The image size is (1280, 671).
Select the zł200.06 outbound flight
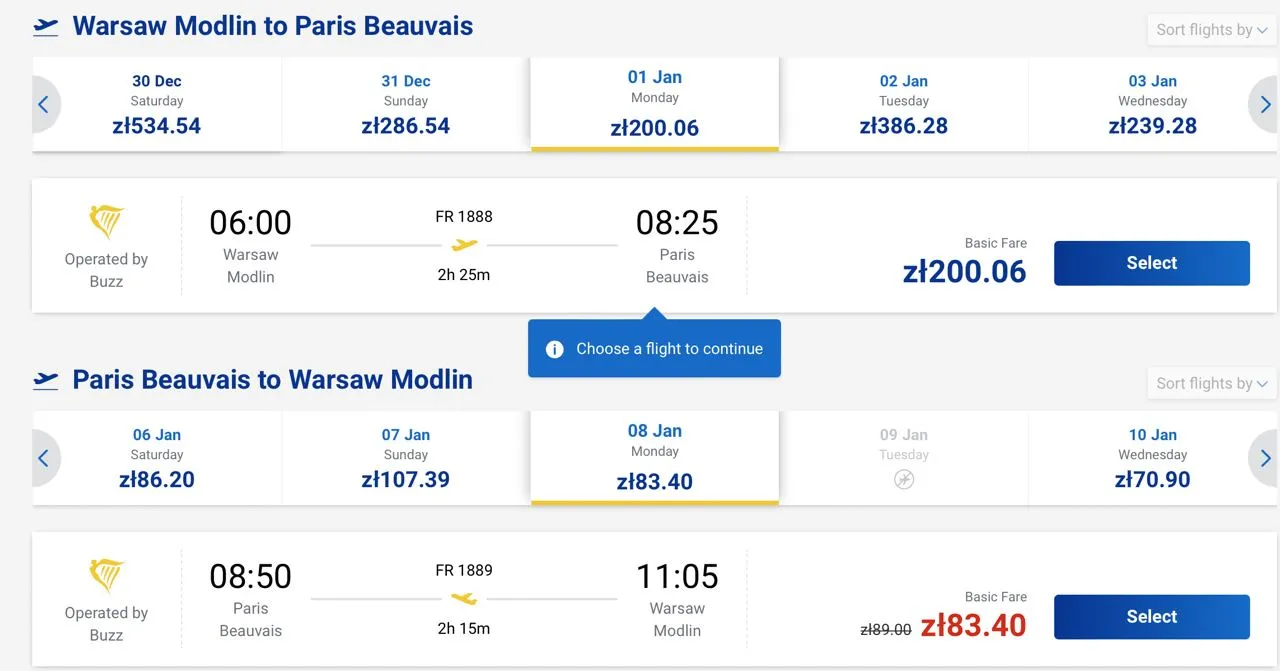coord(1151,263)
